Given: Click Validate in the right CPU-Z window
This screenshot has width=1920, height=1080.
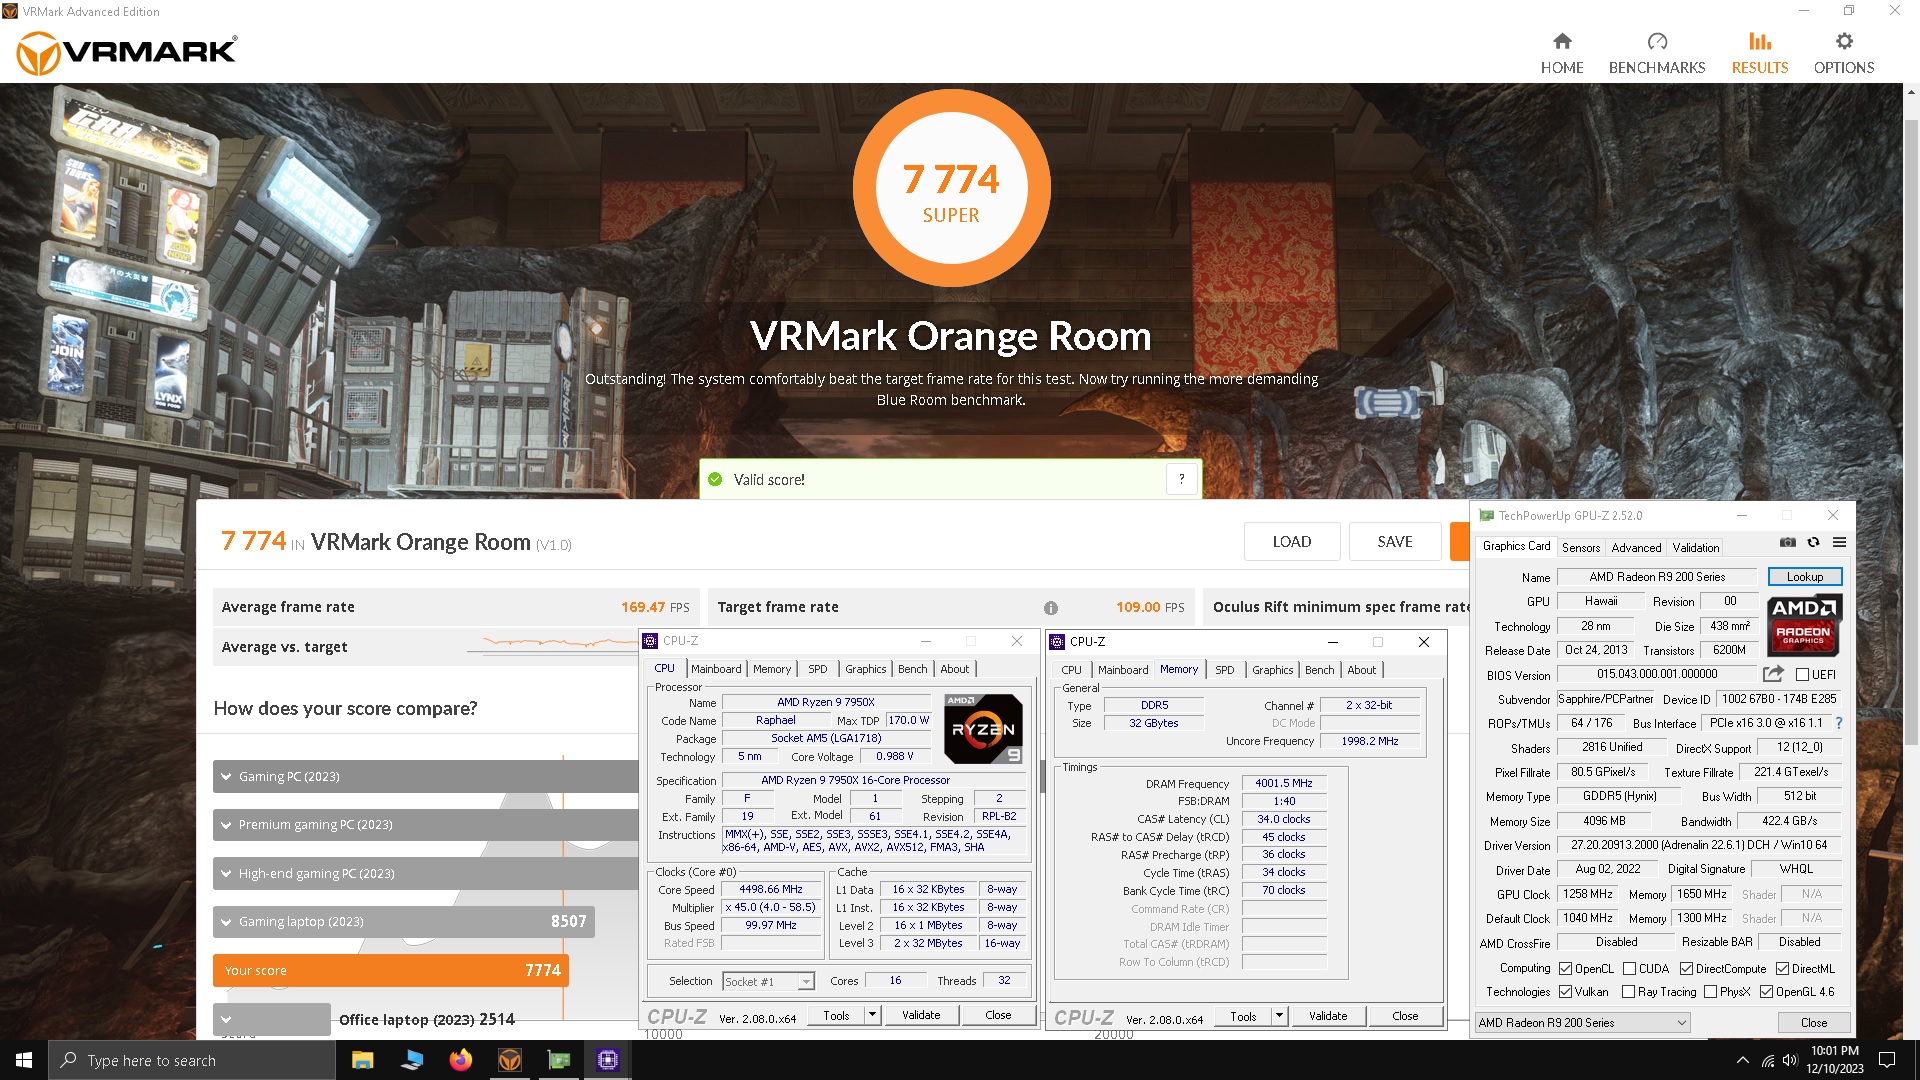Looking at the screenshot, I should click(1328, 1016).
